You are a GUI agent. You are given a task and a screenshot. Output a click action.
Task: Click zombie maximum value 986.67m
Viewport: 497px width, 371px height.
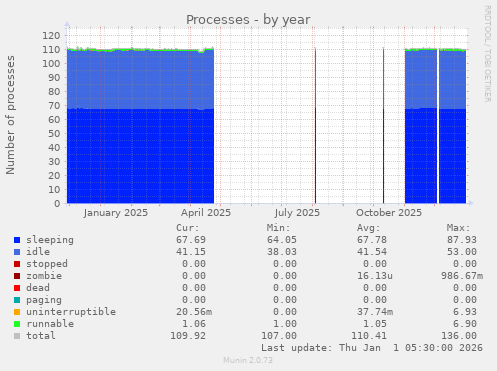point(462,276)
